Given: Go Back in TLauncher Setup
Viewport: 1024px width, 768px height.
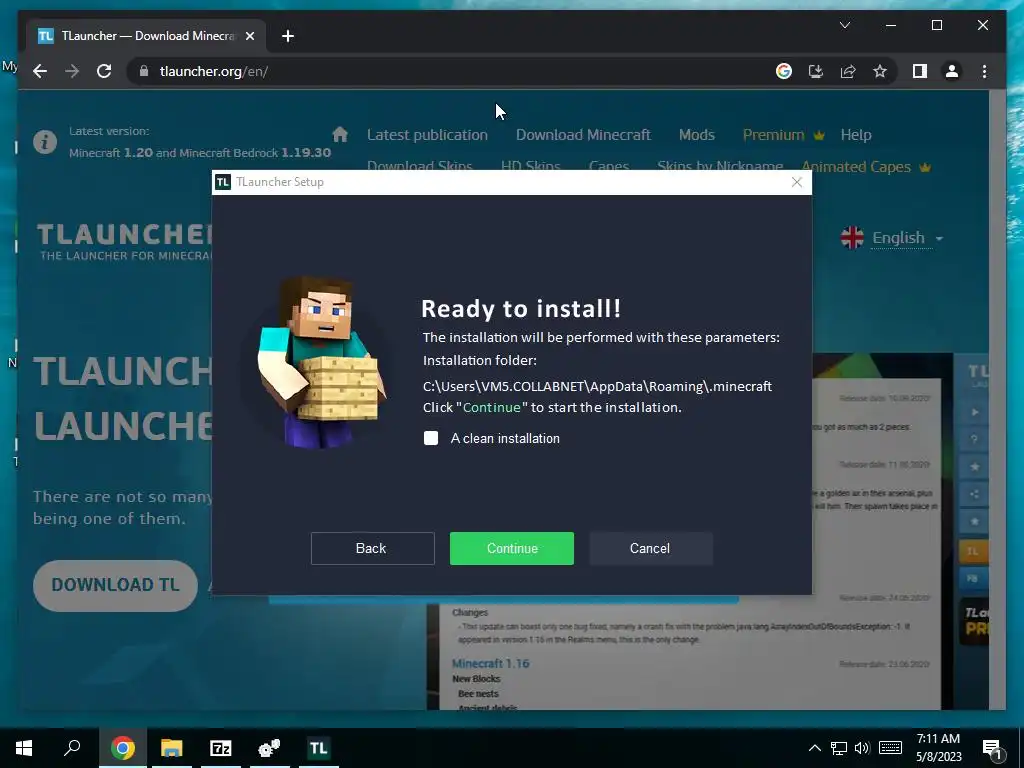Looking at the screenshot, I should (x=372, y=548).
